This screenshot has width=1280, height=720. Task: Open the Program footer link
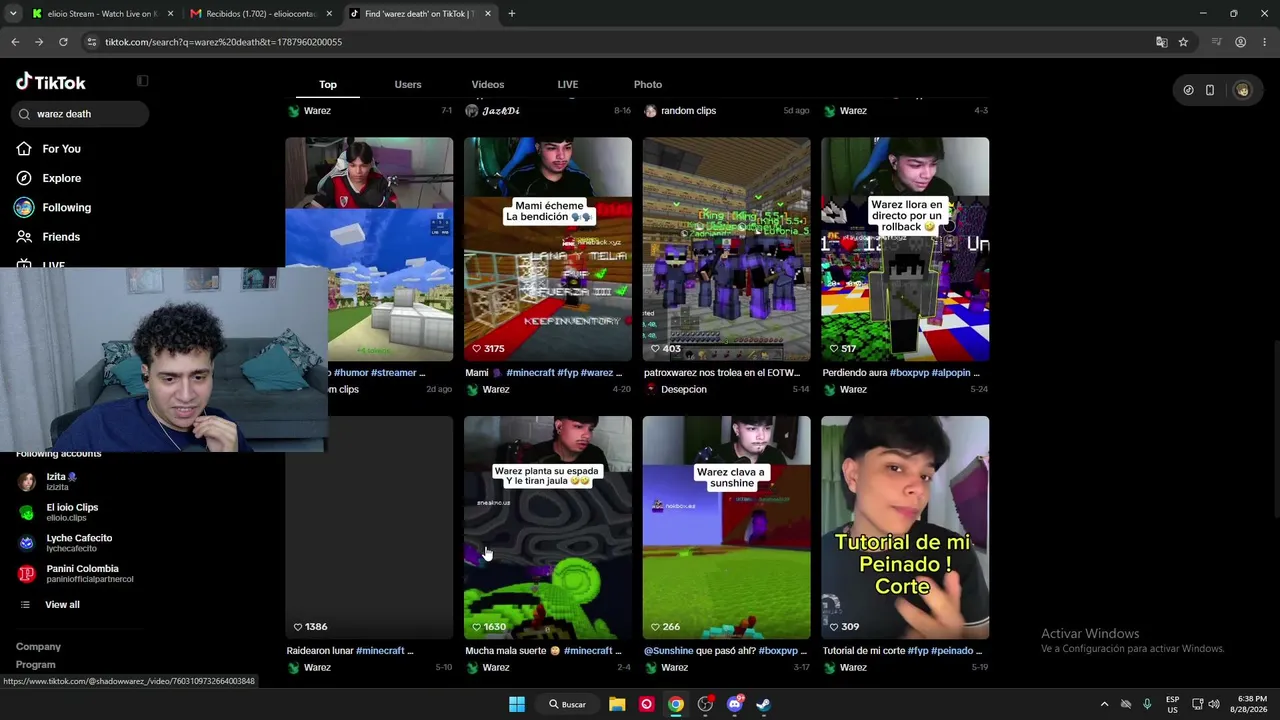pyautogui.click(x=35, y=665)
